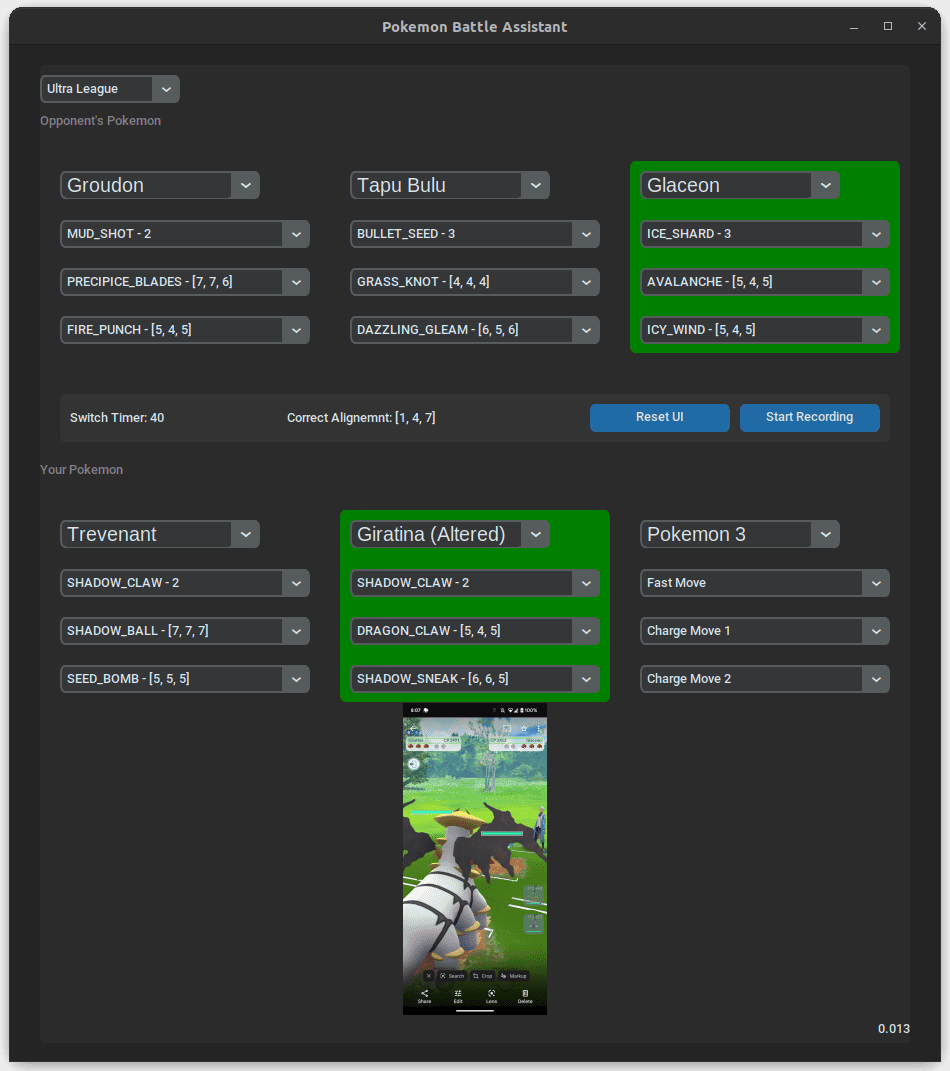This screenshot has width=950, height=1071.
Task: Open the Charge Move 1 dropdown
Action: tap(765, 631)
